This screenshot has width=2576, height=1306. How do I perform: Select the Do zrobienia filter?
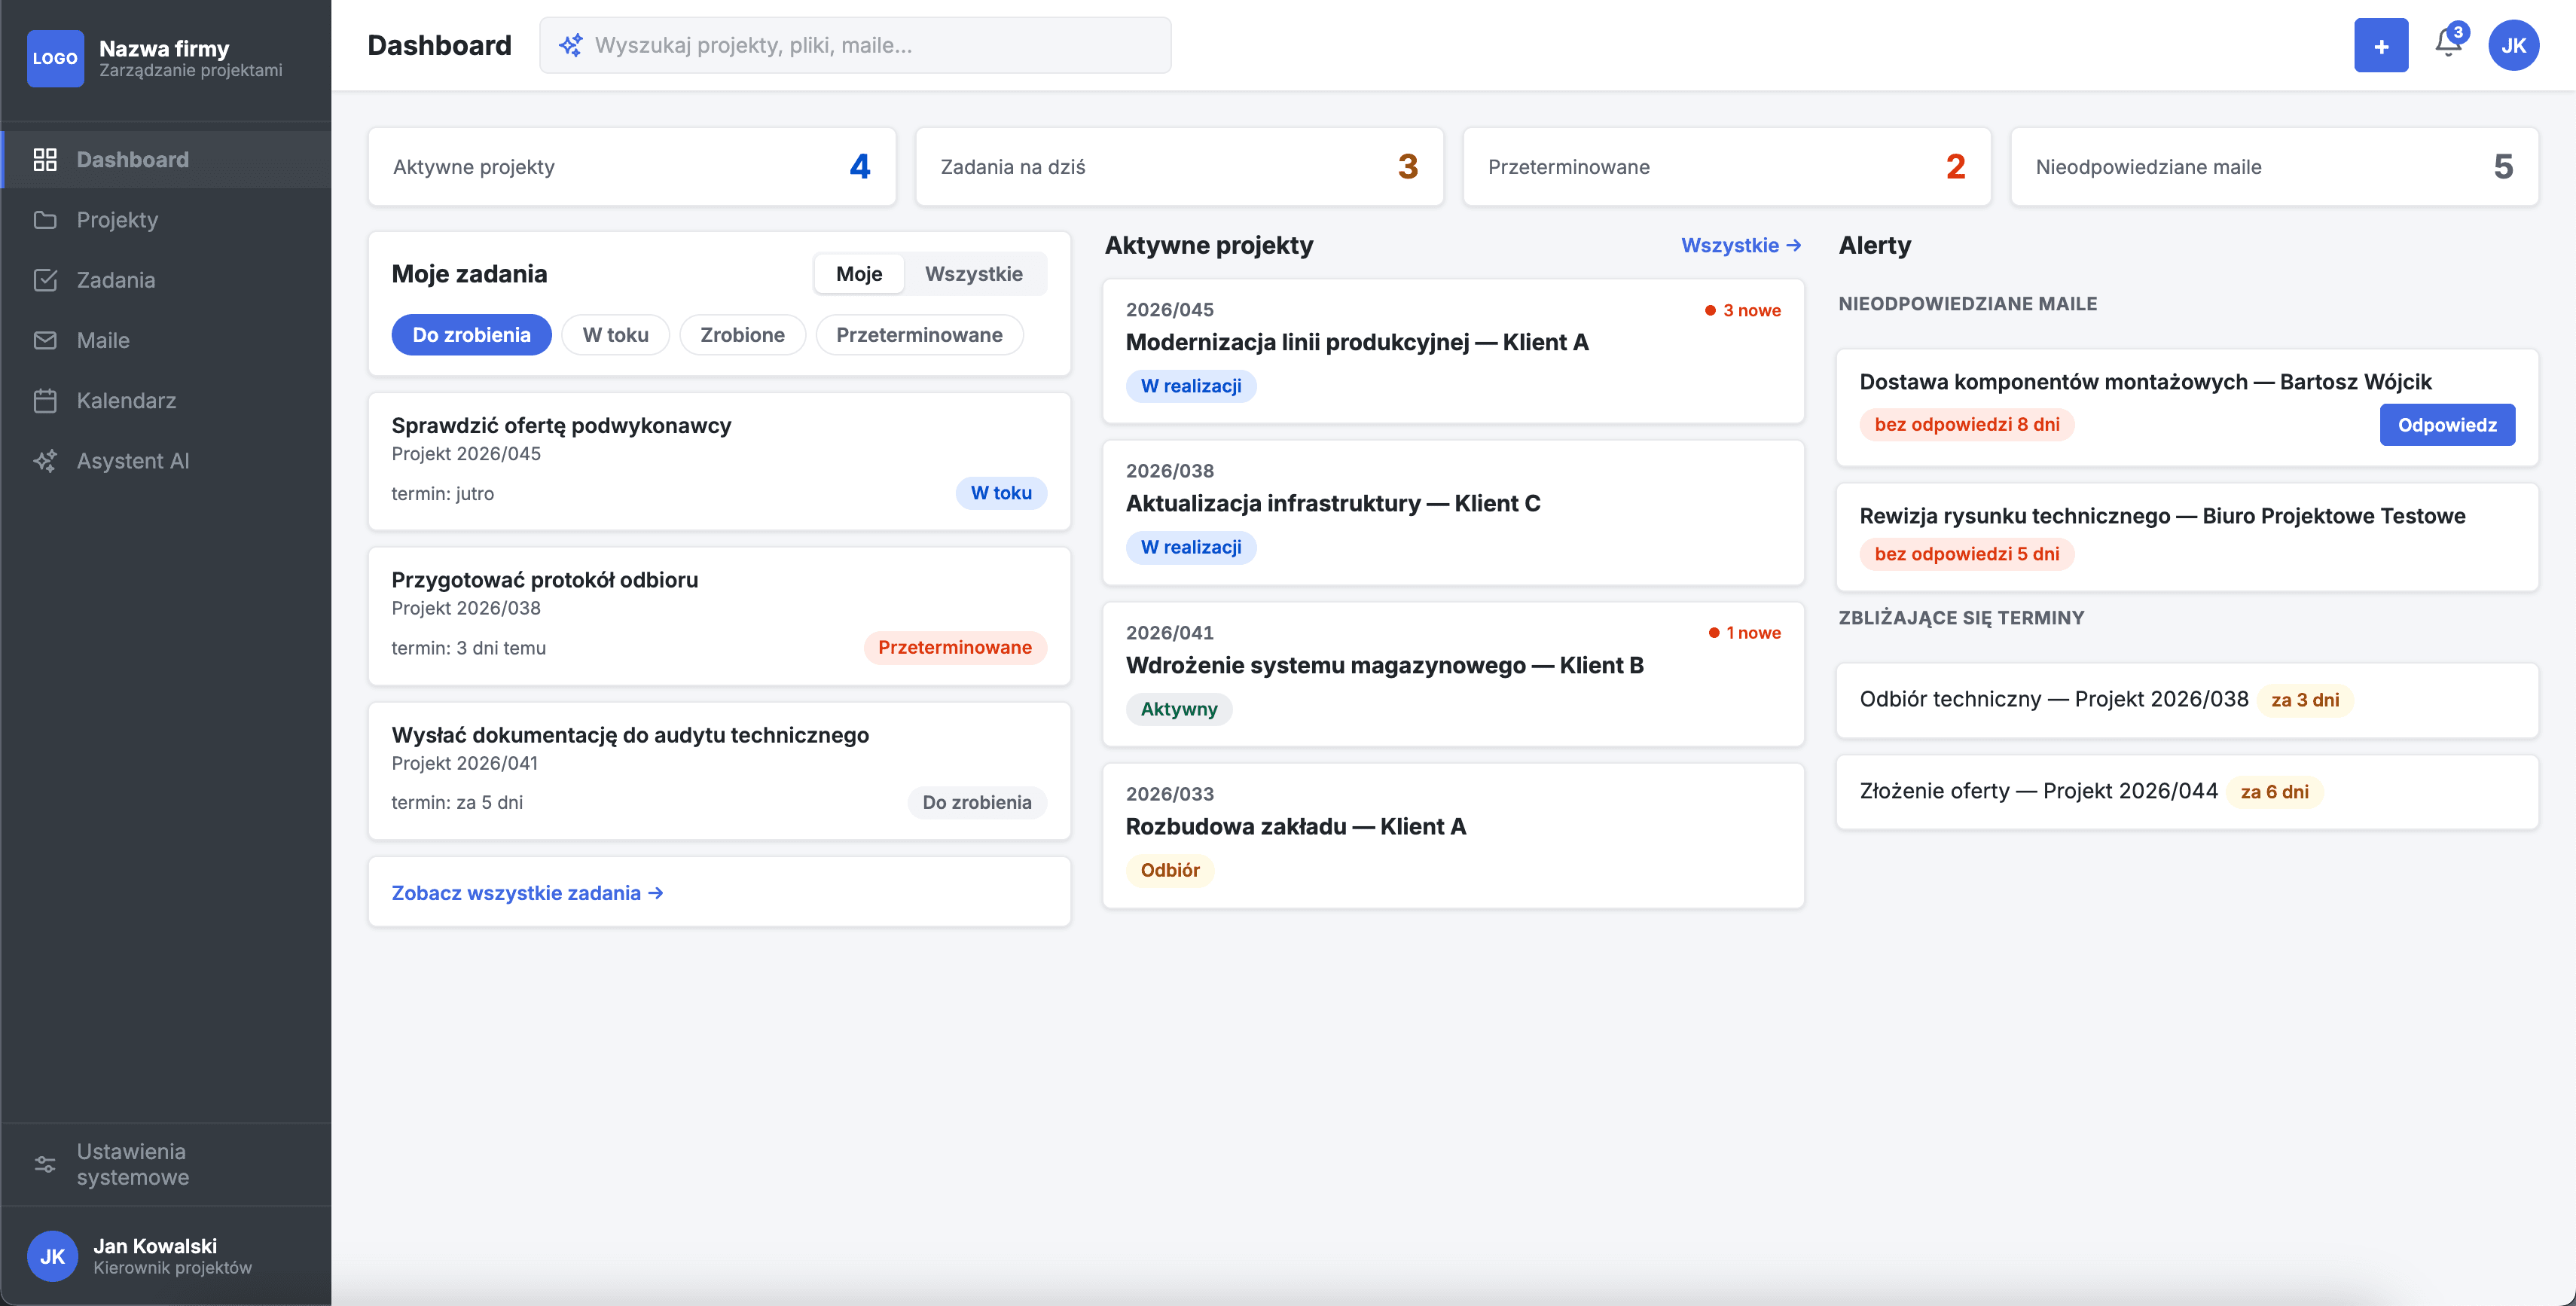click(x=471, y=335)
